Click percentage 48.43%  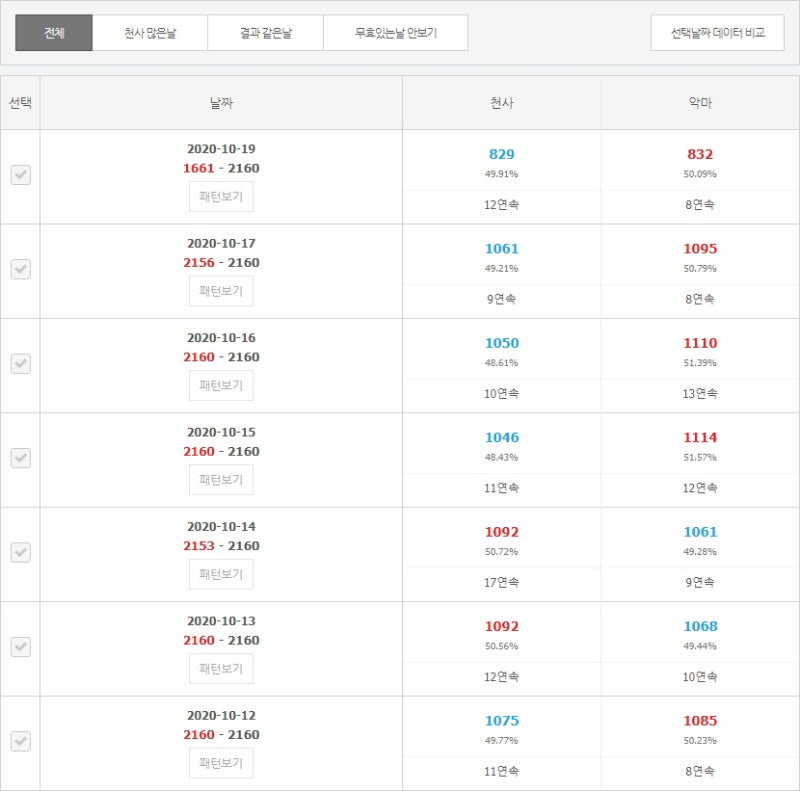[x=502, y=457]
